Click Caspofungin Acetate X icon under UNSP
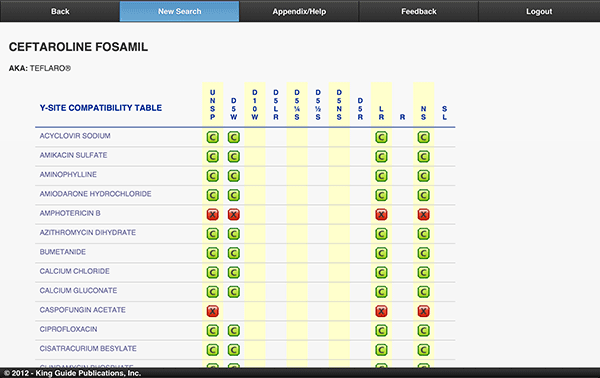The height and width of the screenshot is (378, 600). 213,311
